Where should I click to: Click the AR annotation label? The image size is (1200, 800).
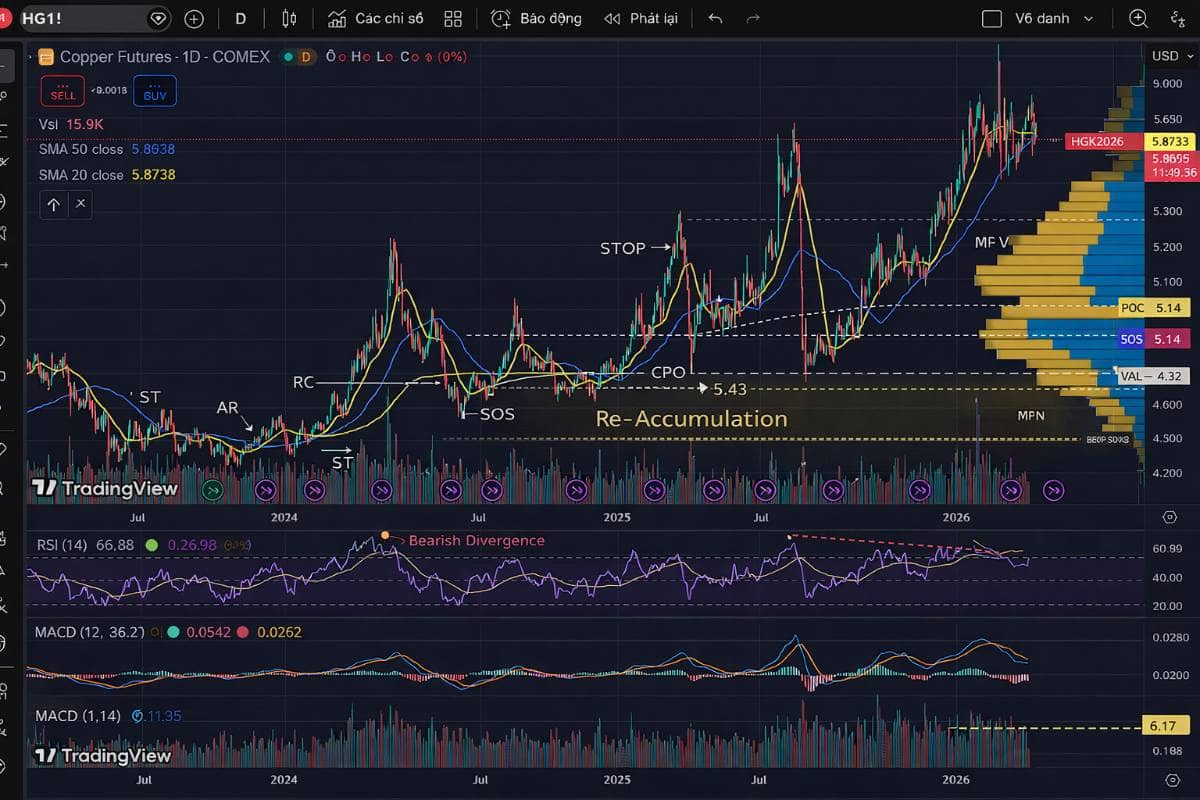[x=227, y=409]
